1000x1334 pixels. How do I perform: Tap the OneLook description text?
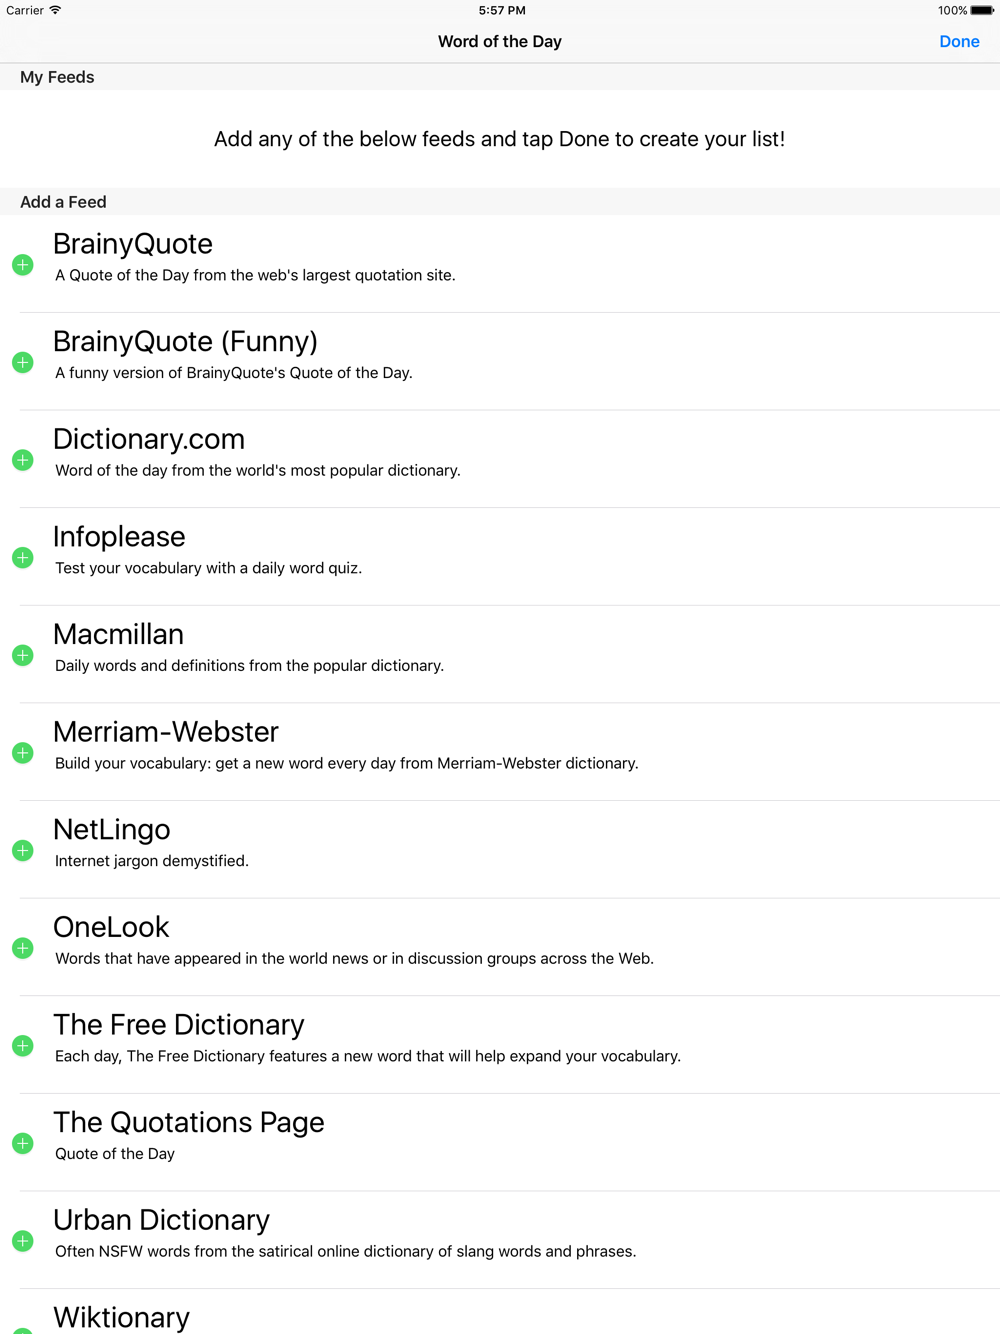coord(354,958)
